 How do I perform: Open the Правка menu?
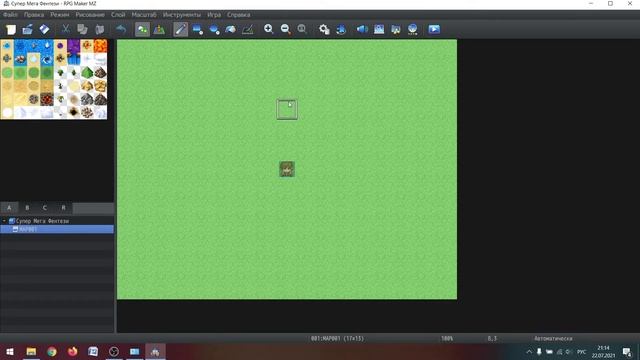pos(34,15)
